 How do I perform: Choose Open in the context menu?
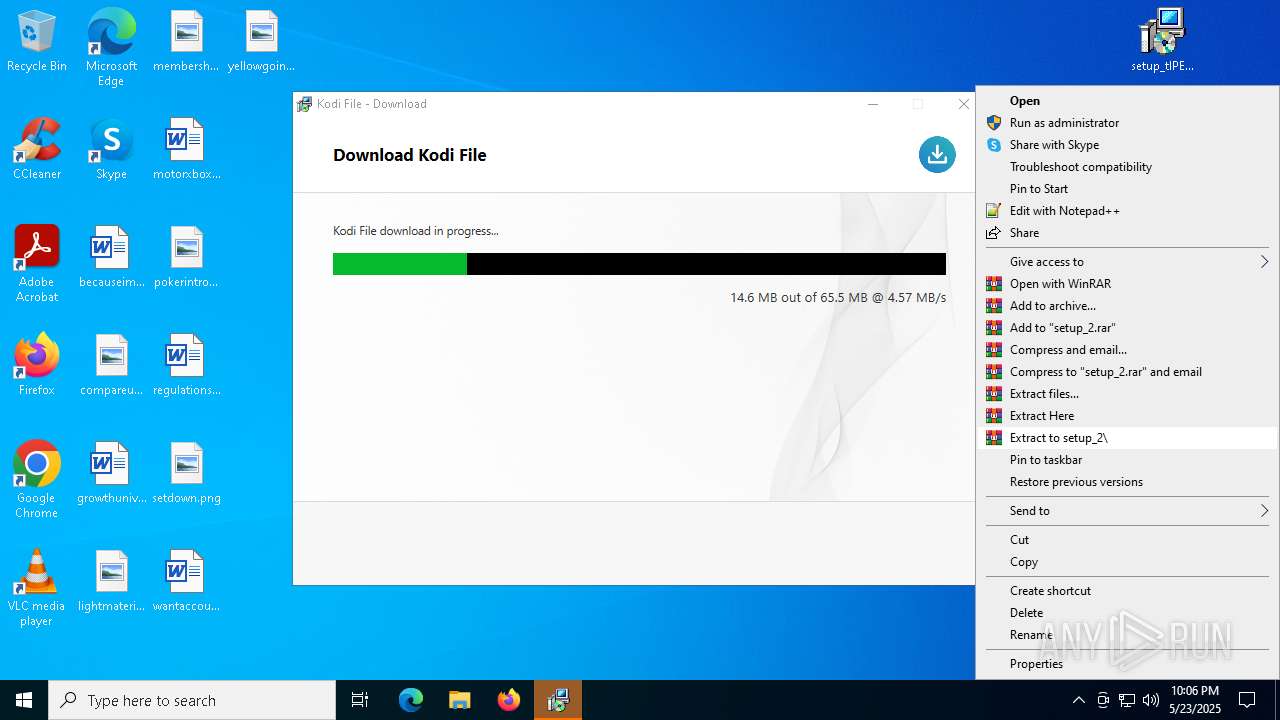coord(1127,101)
